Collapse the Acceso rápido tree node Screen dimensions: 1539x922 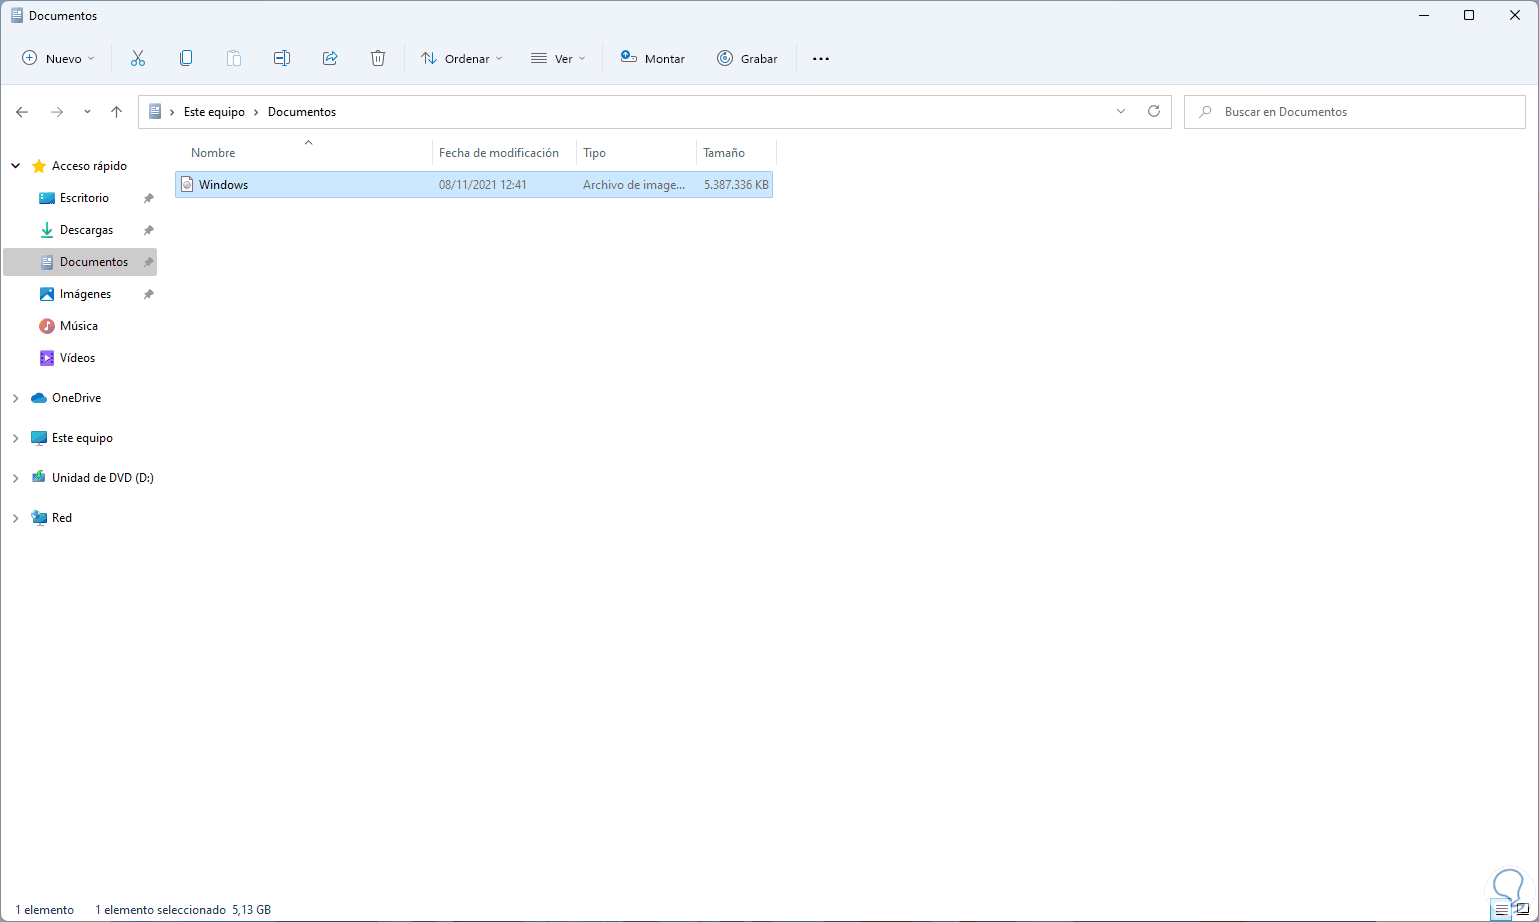(16, 166)
